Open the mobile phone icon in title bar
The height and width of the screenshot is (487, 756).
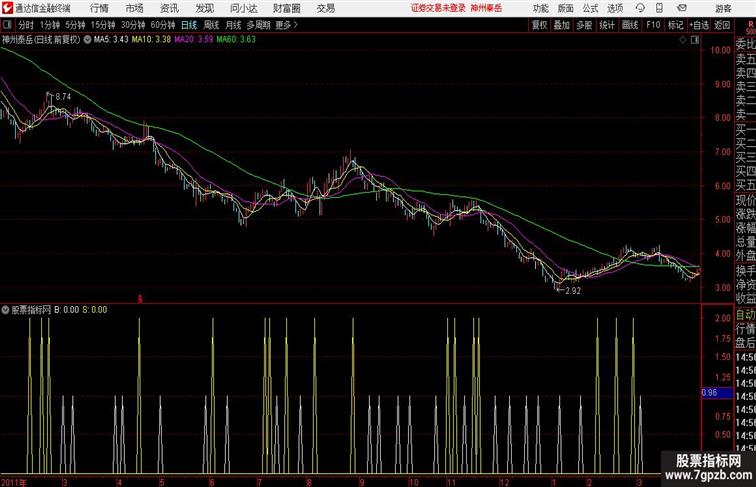[x=659, y=8]
